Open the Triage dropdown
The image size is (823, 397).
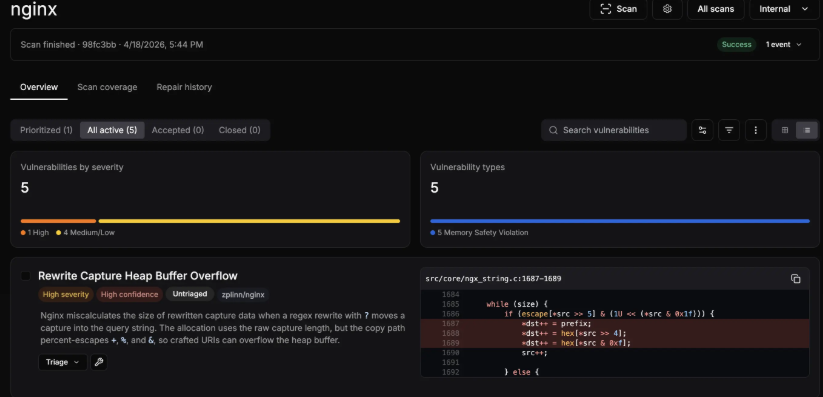click(x=62, y=362)
